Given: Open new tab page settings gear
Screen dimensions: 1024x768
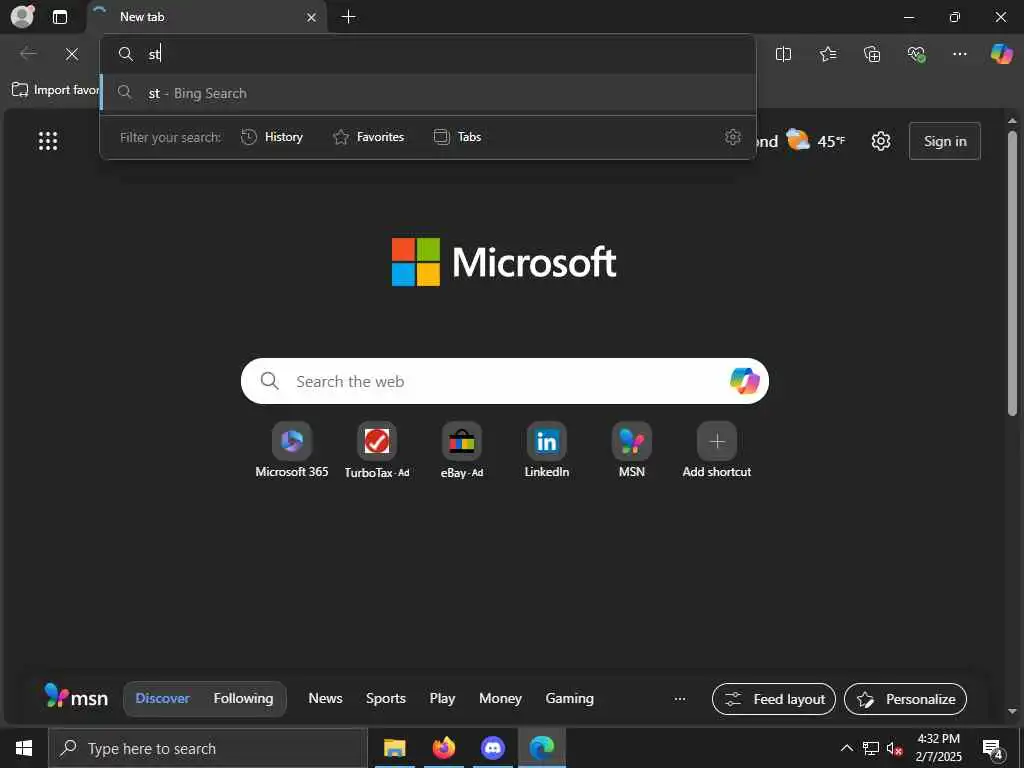Looking at the screenshot, I should coord(880,141).
